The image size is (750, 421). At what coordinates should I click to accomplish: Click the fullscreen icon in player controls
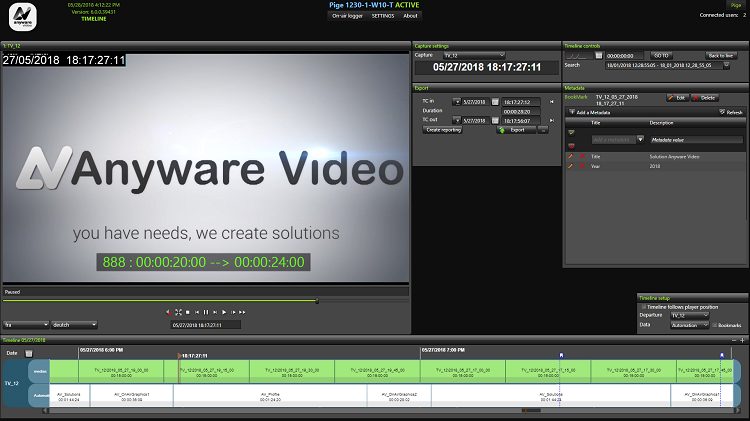pyautogui.click(x=177, y=312)
